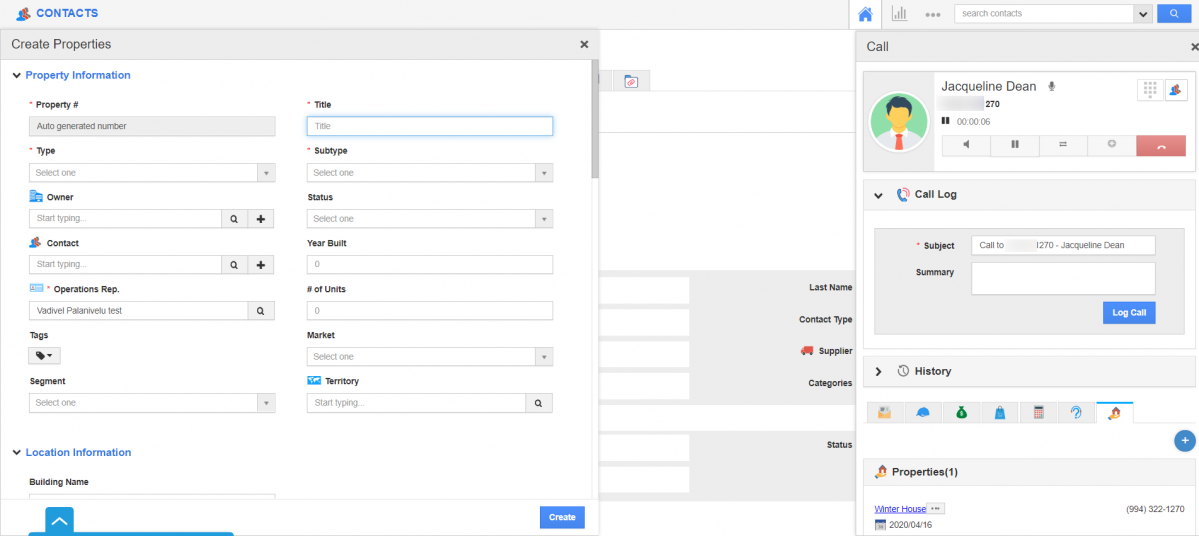Open the bar chart reports icon
Screen dimensions: 1199x536
[x=899, y=14]
